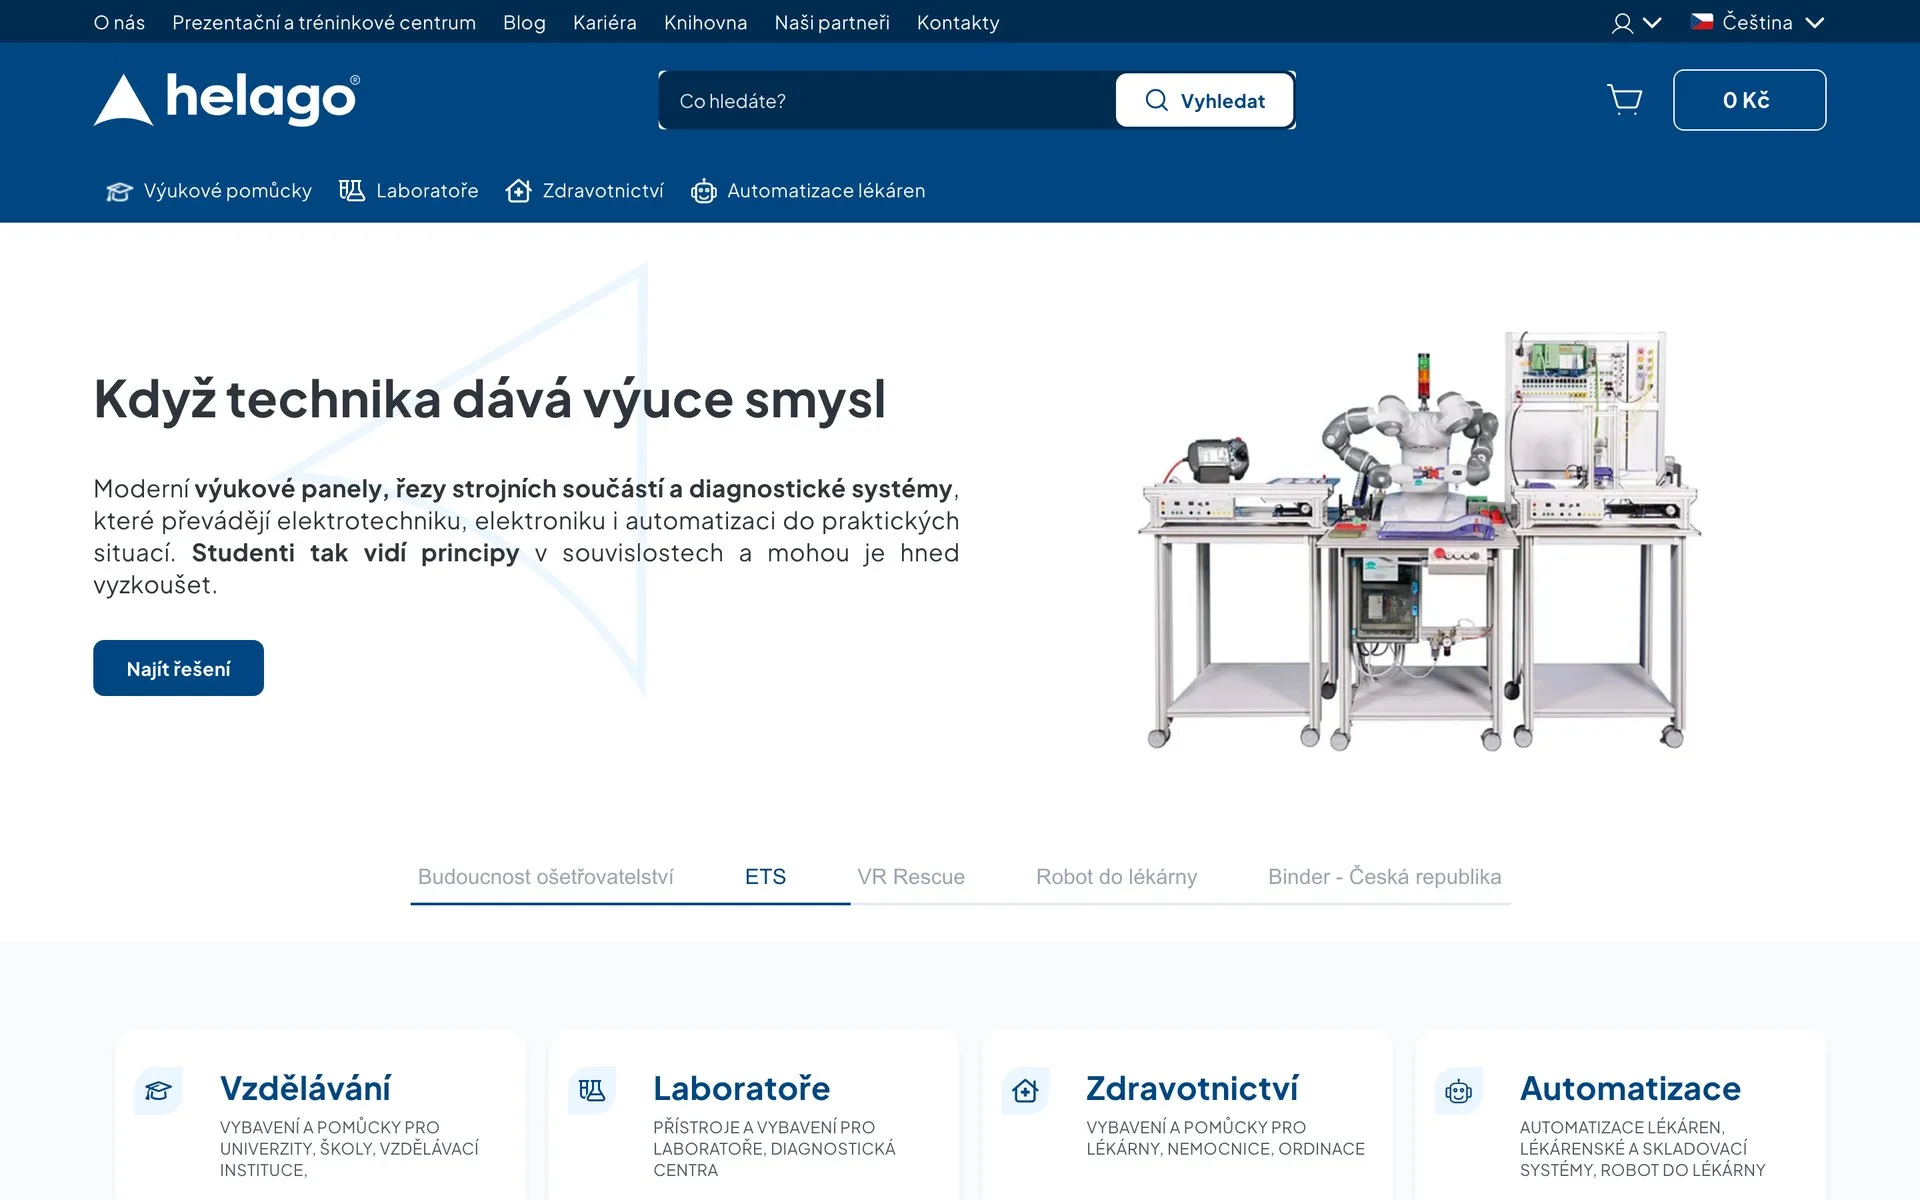Click the medical house icon by Zdravotnictví nav item
Screen dimensions: 1920x1200
[518, 190]
